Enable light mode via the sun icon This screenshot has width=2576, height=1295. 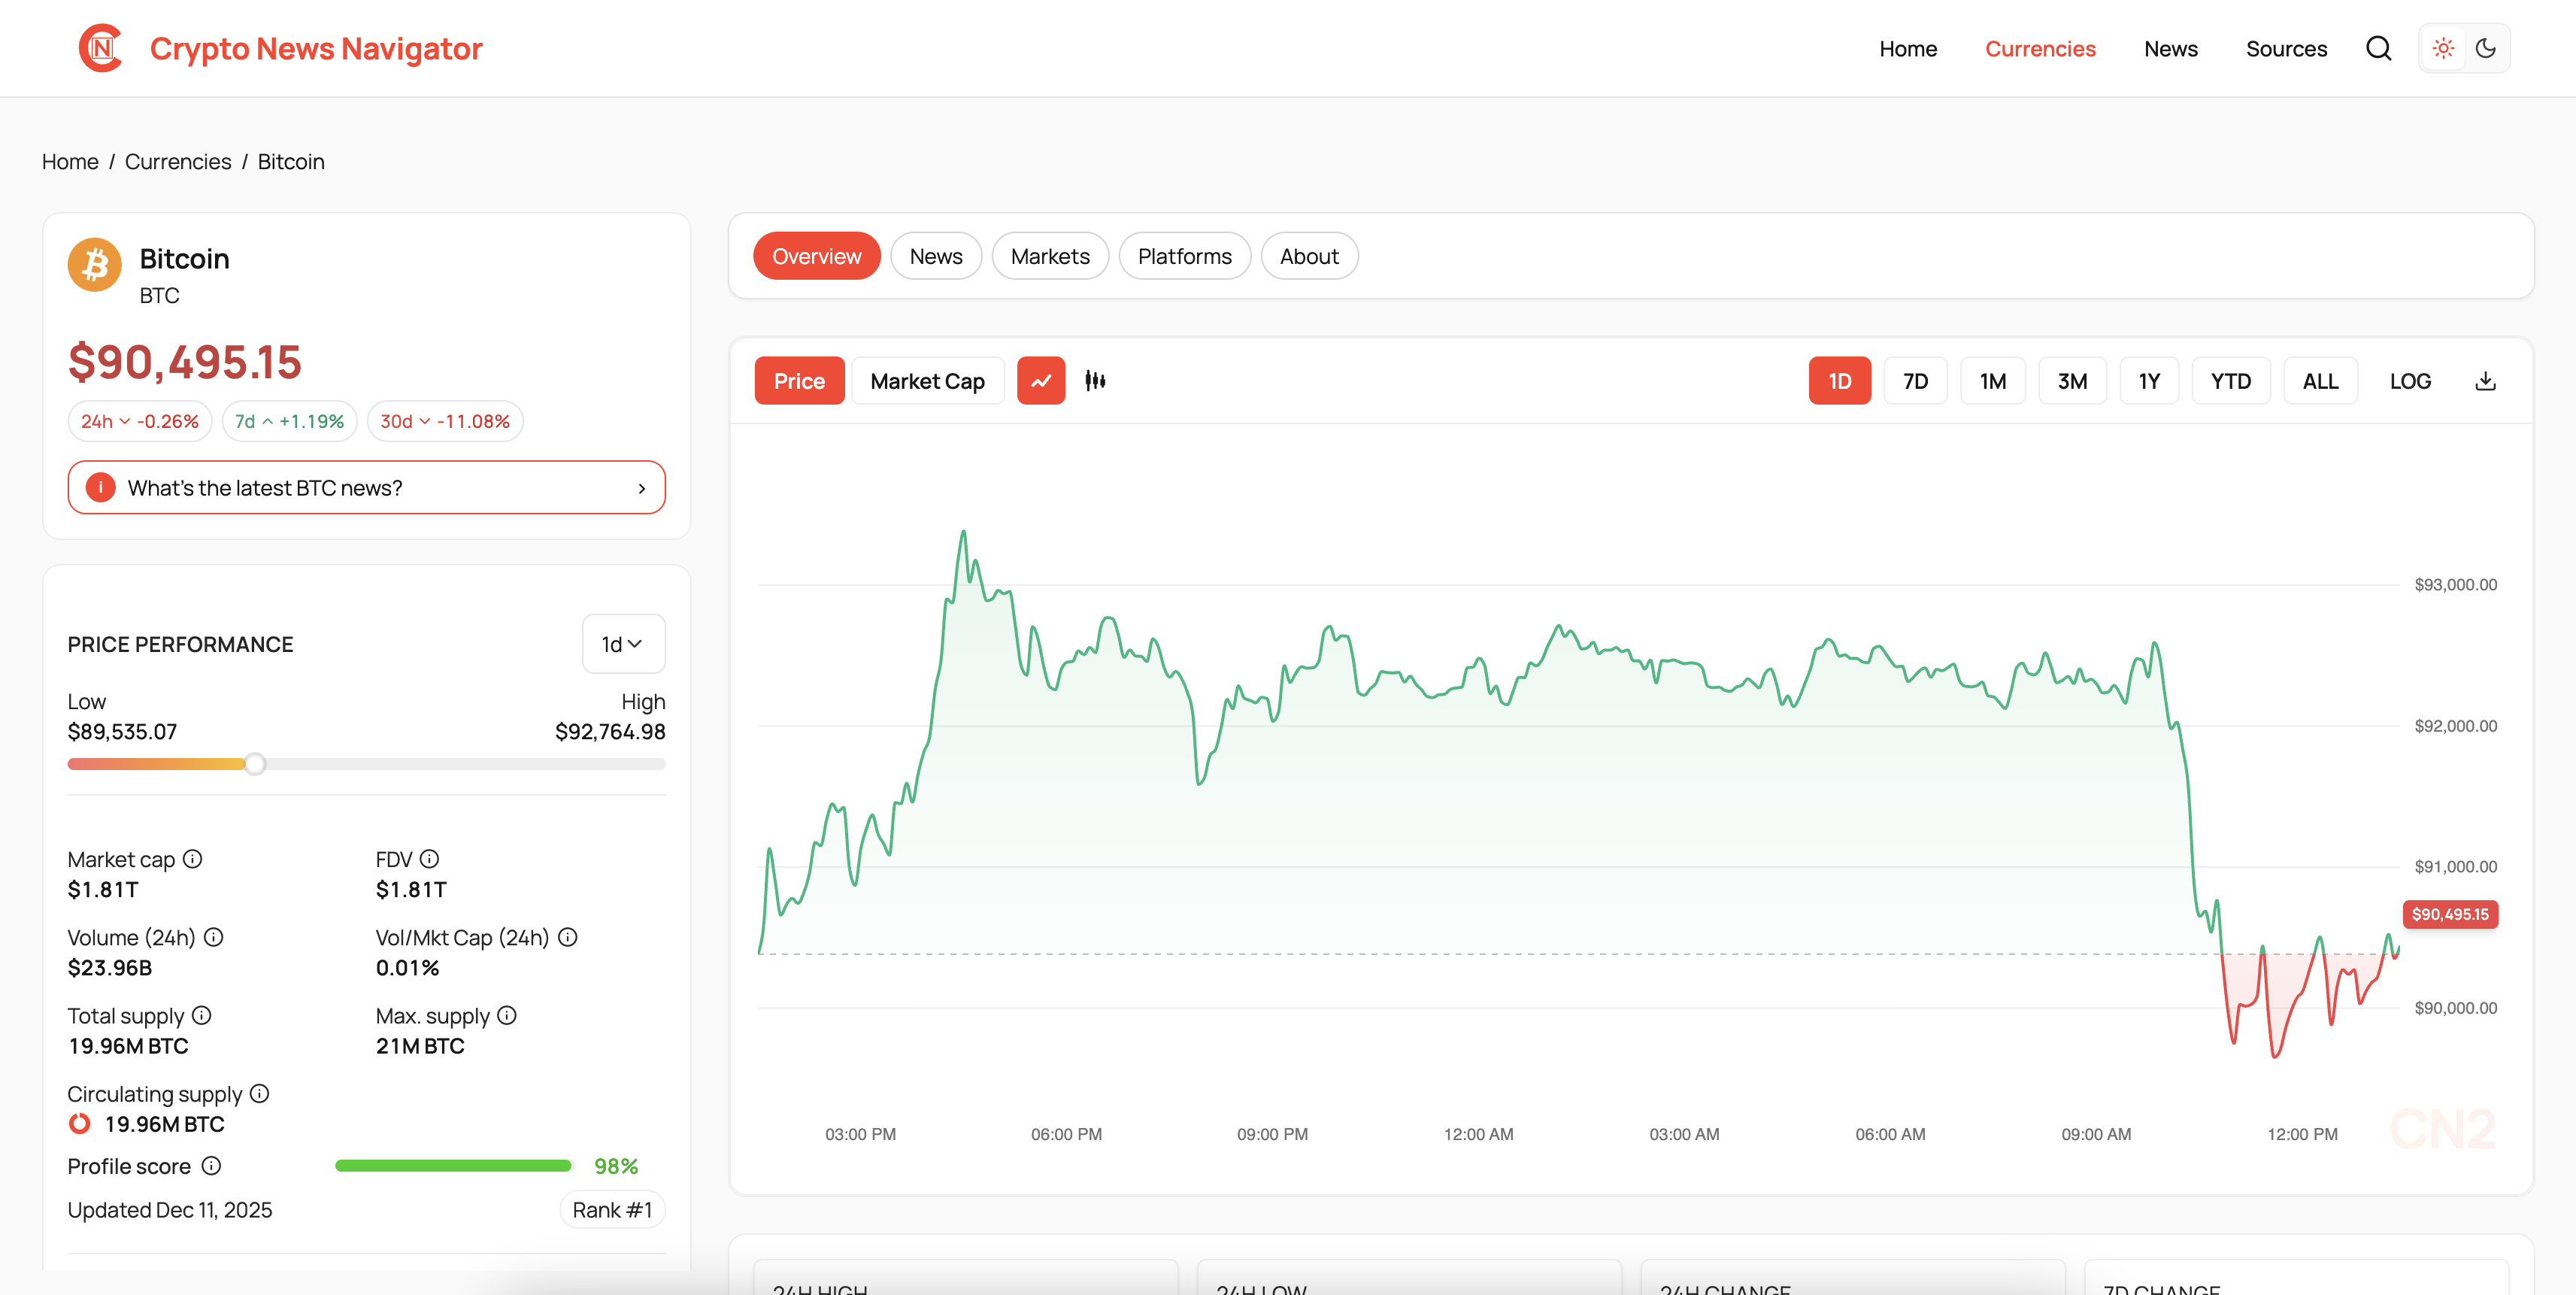coord(2442,47)
